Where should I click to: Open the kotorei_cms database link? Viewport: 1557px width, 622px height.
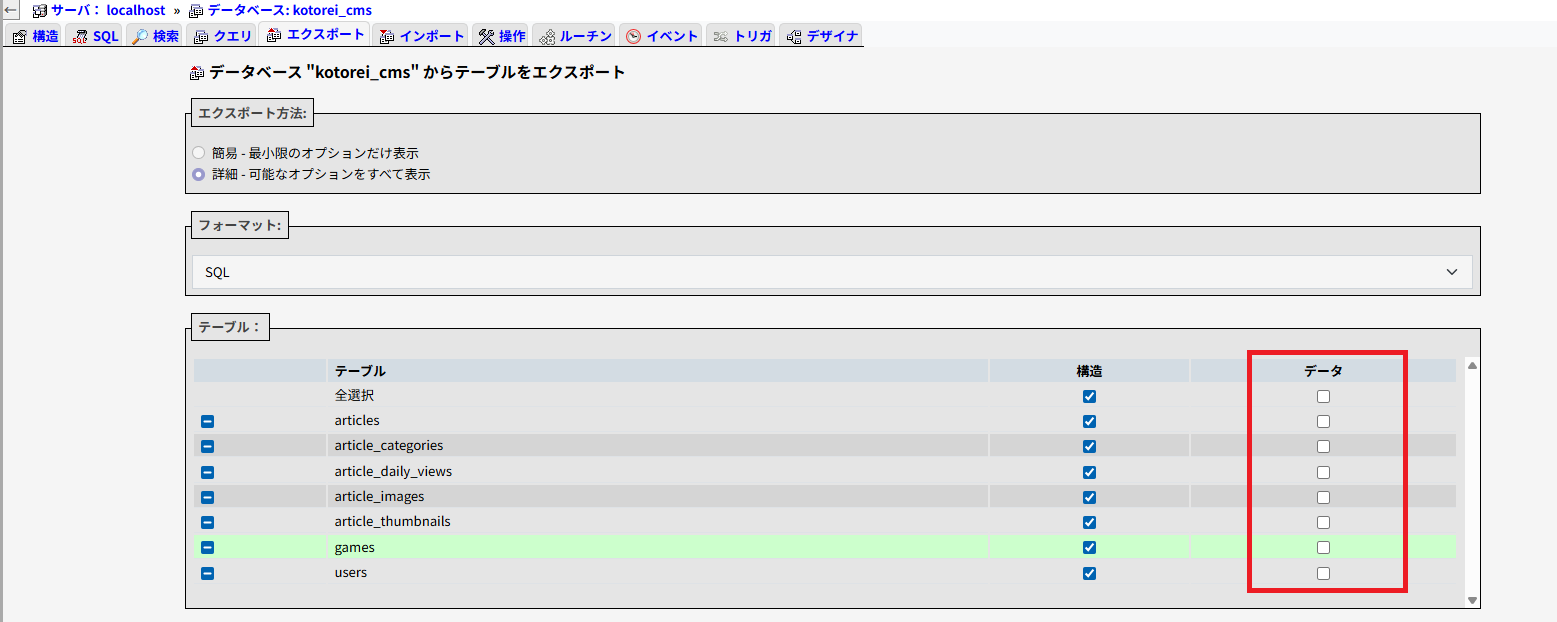click(290, 10)
